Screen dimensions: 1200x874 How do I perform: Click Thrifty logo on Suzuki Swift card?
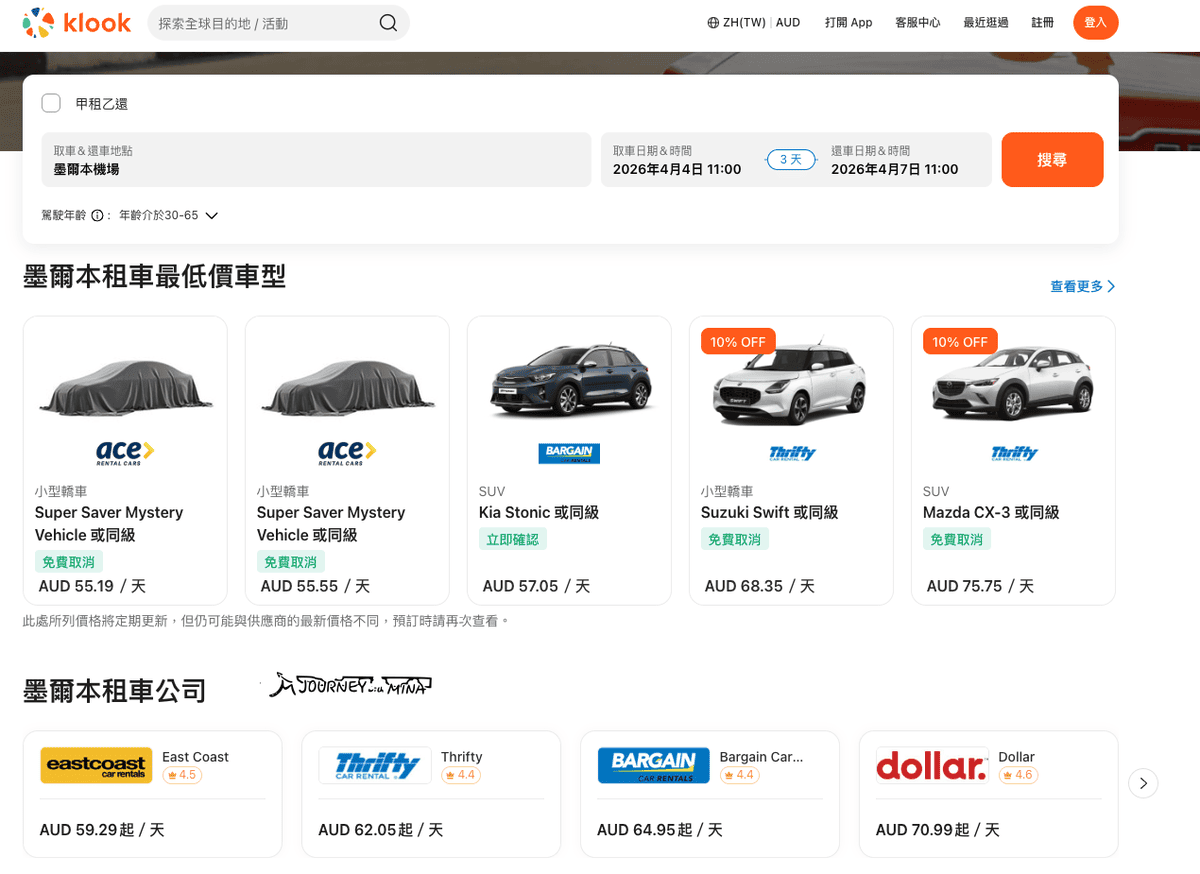[x=792, y=453]
